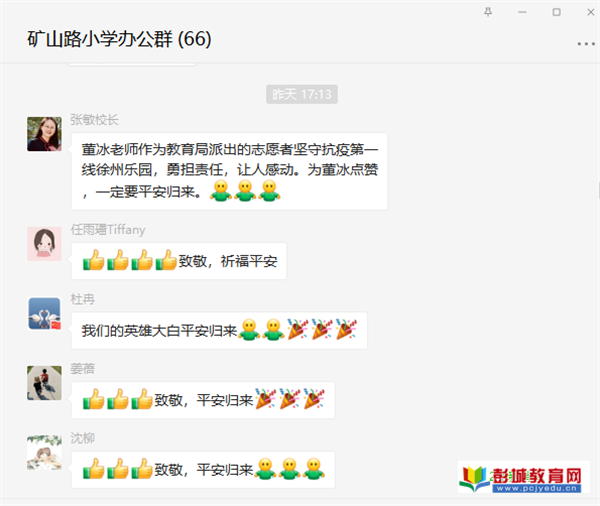Click the sender name 任雨珊Tiffany
The width and height of the screenshot is (600, 506).
click(x=108, y=230)
